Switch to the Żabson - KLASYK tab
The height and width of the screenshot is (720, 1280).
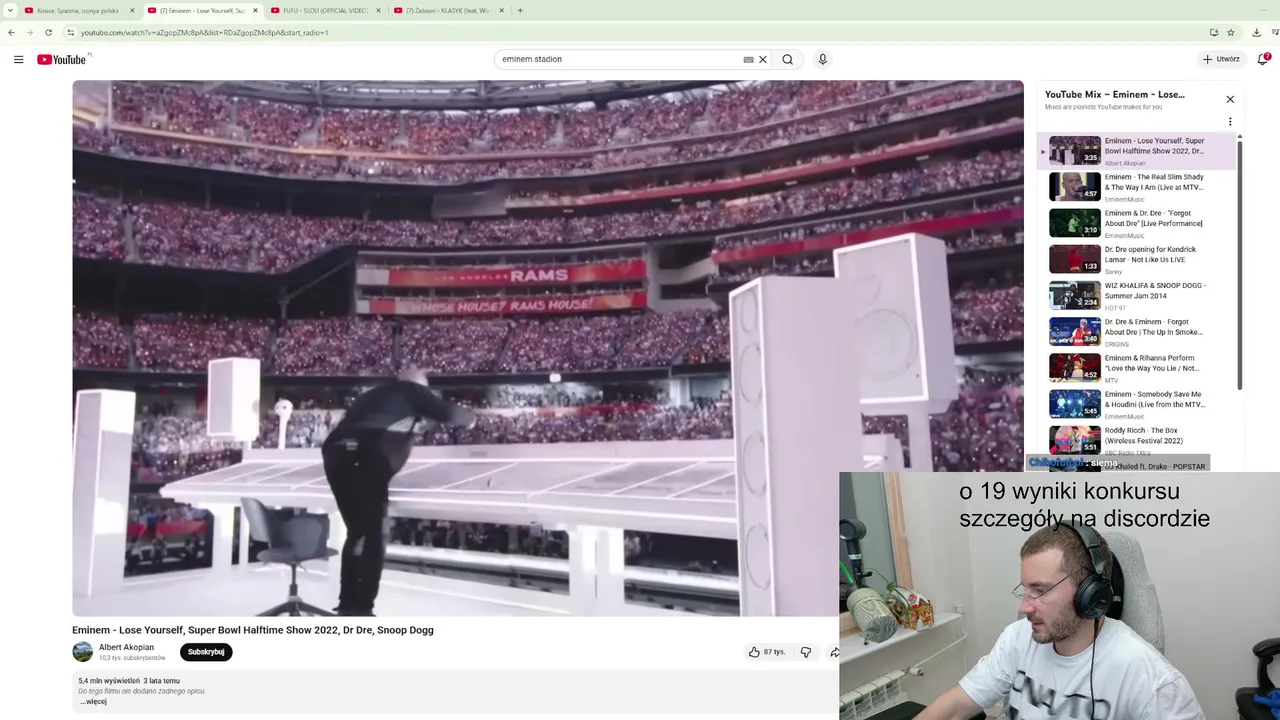click(449, 10)
